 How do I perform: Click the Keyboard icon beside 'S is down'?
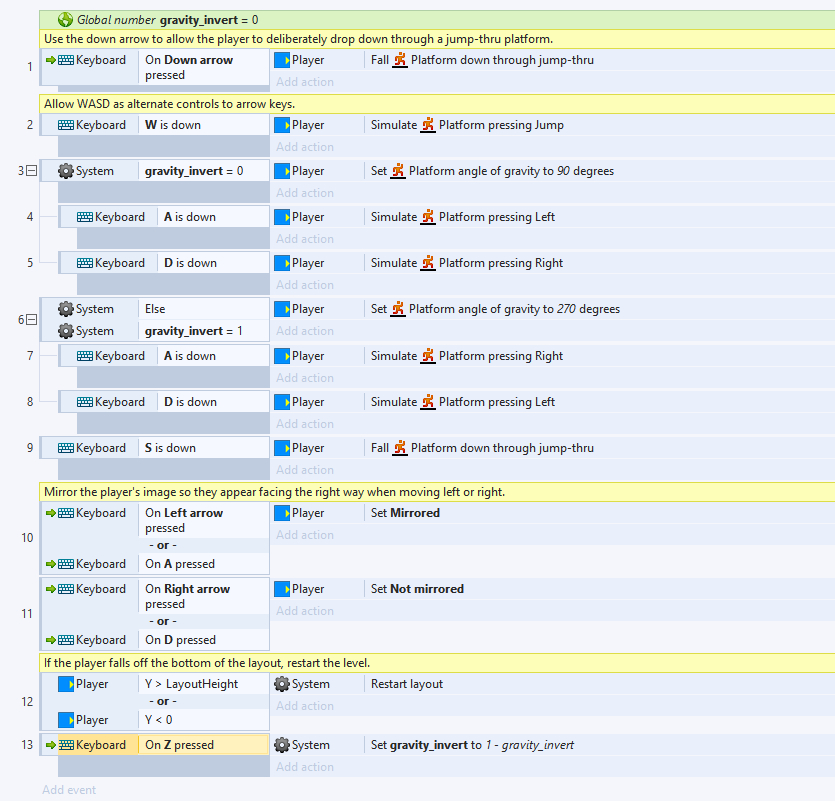tap(66, 448)
